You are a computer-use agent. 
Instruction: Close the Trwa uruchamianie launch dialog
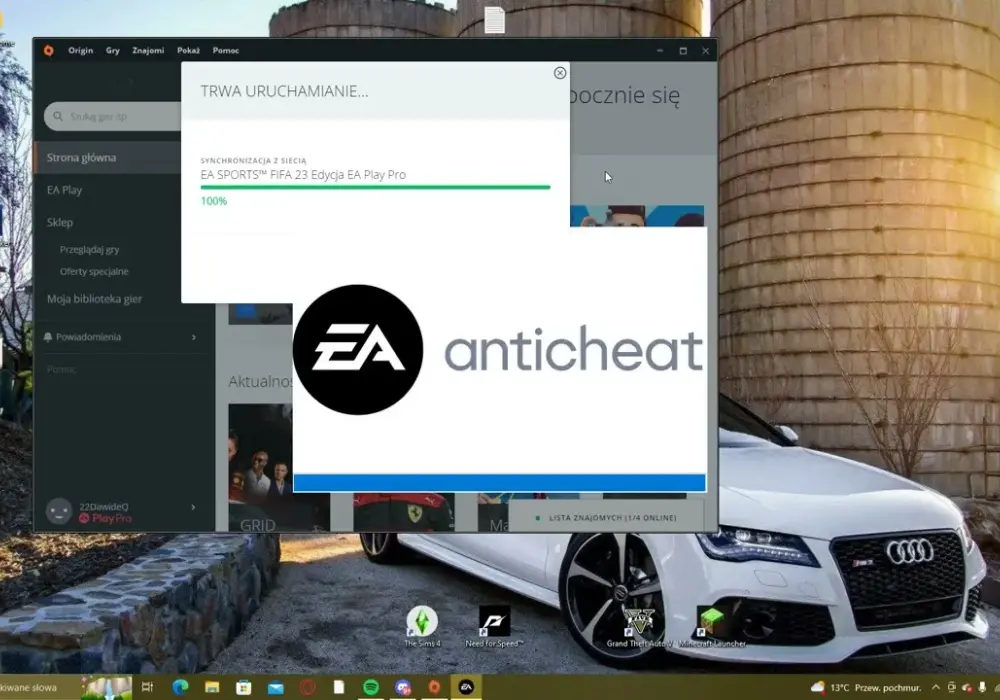pos(559,73)
